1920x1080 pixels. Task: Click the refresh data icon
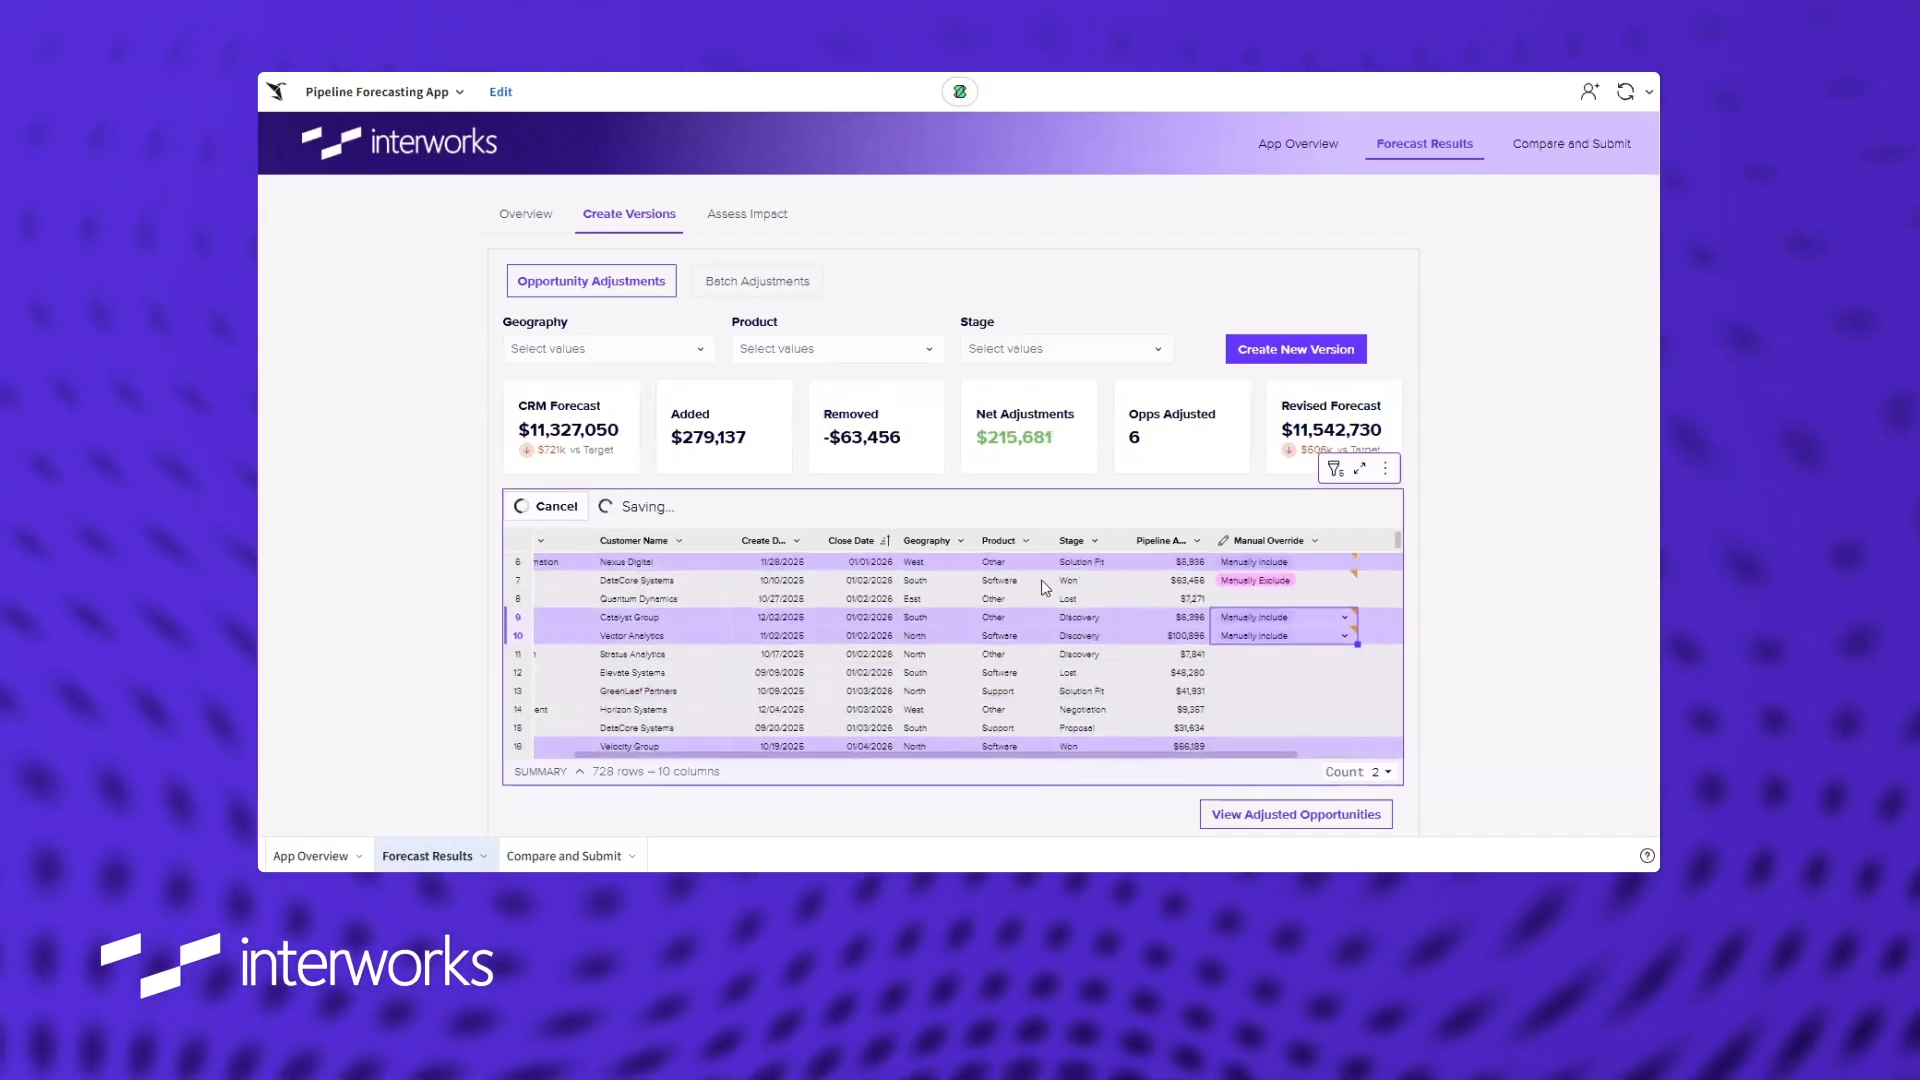pos(1625,92)
